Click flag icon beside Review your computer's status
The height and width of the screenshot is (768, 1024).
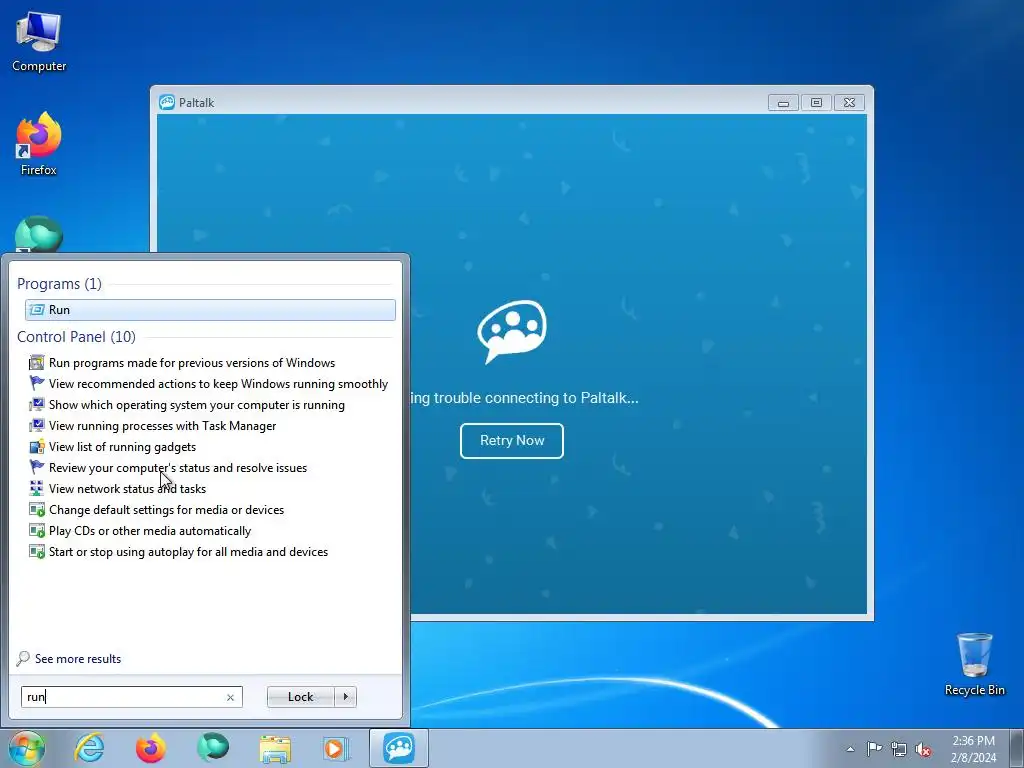coord(37,468)
